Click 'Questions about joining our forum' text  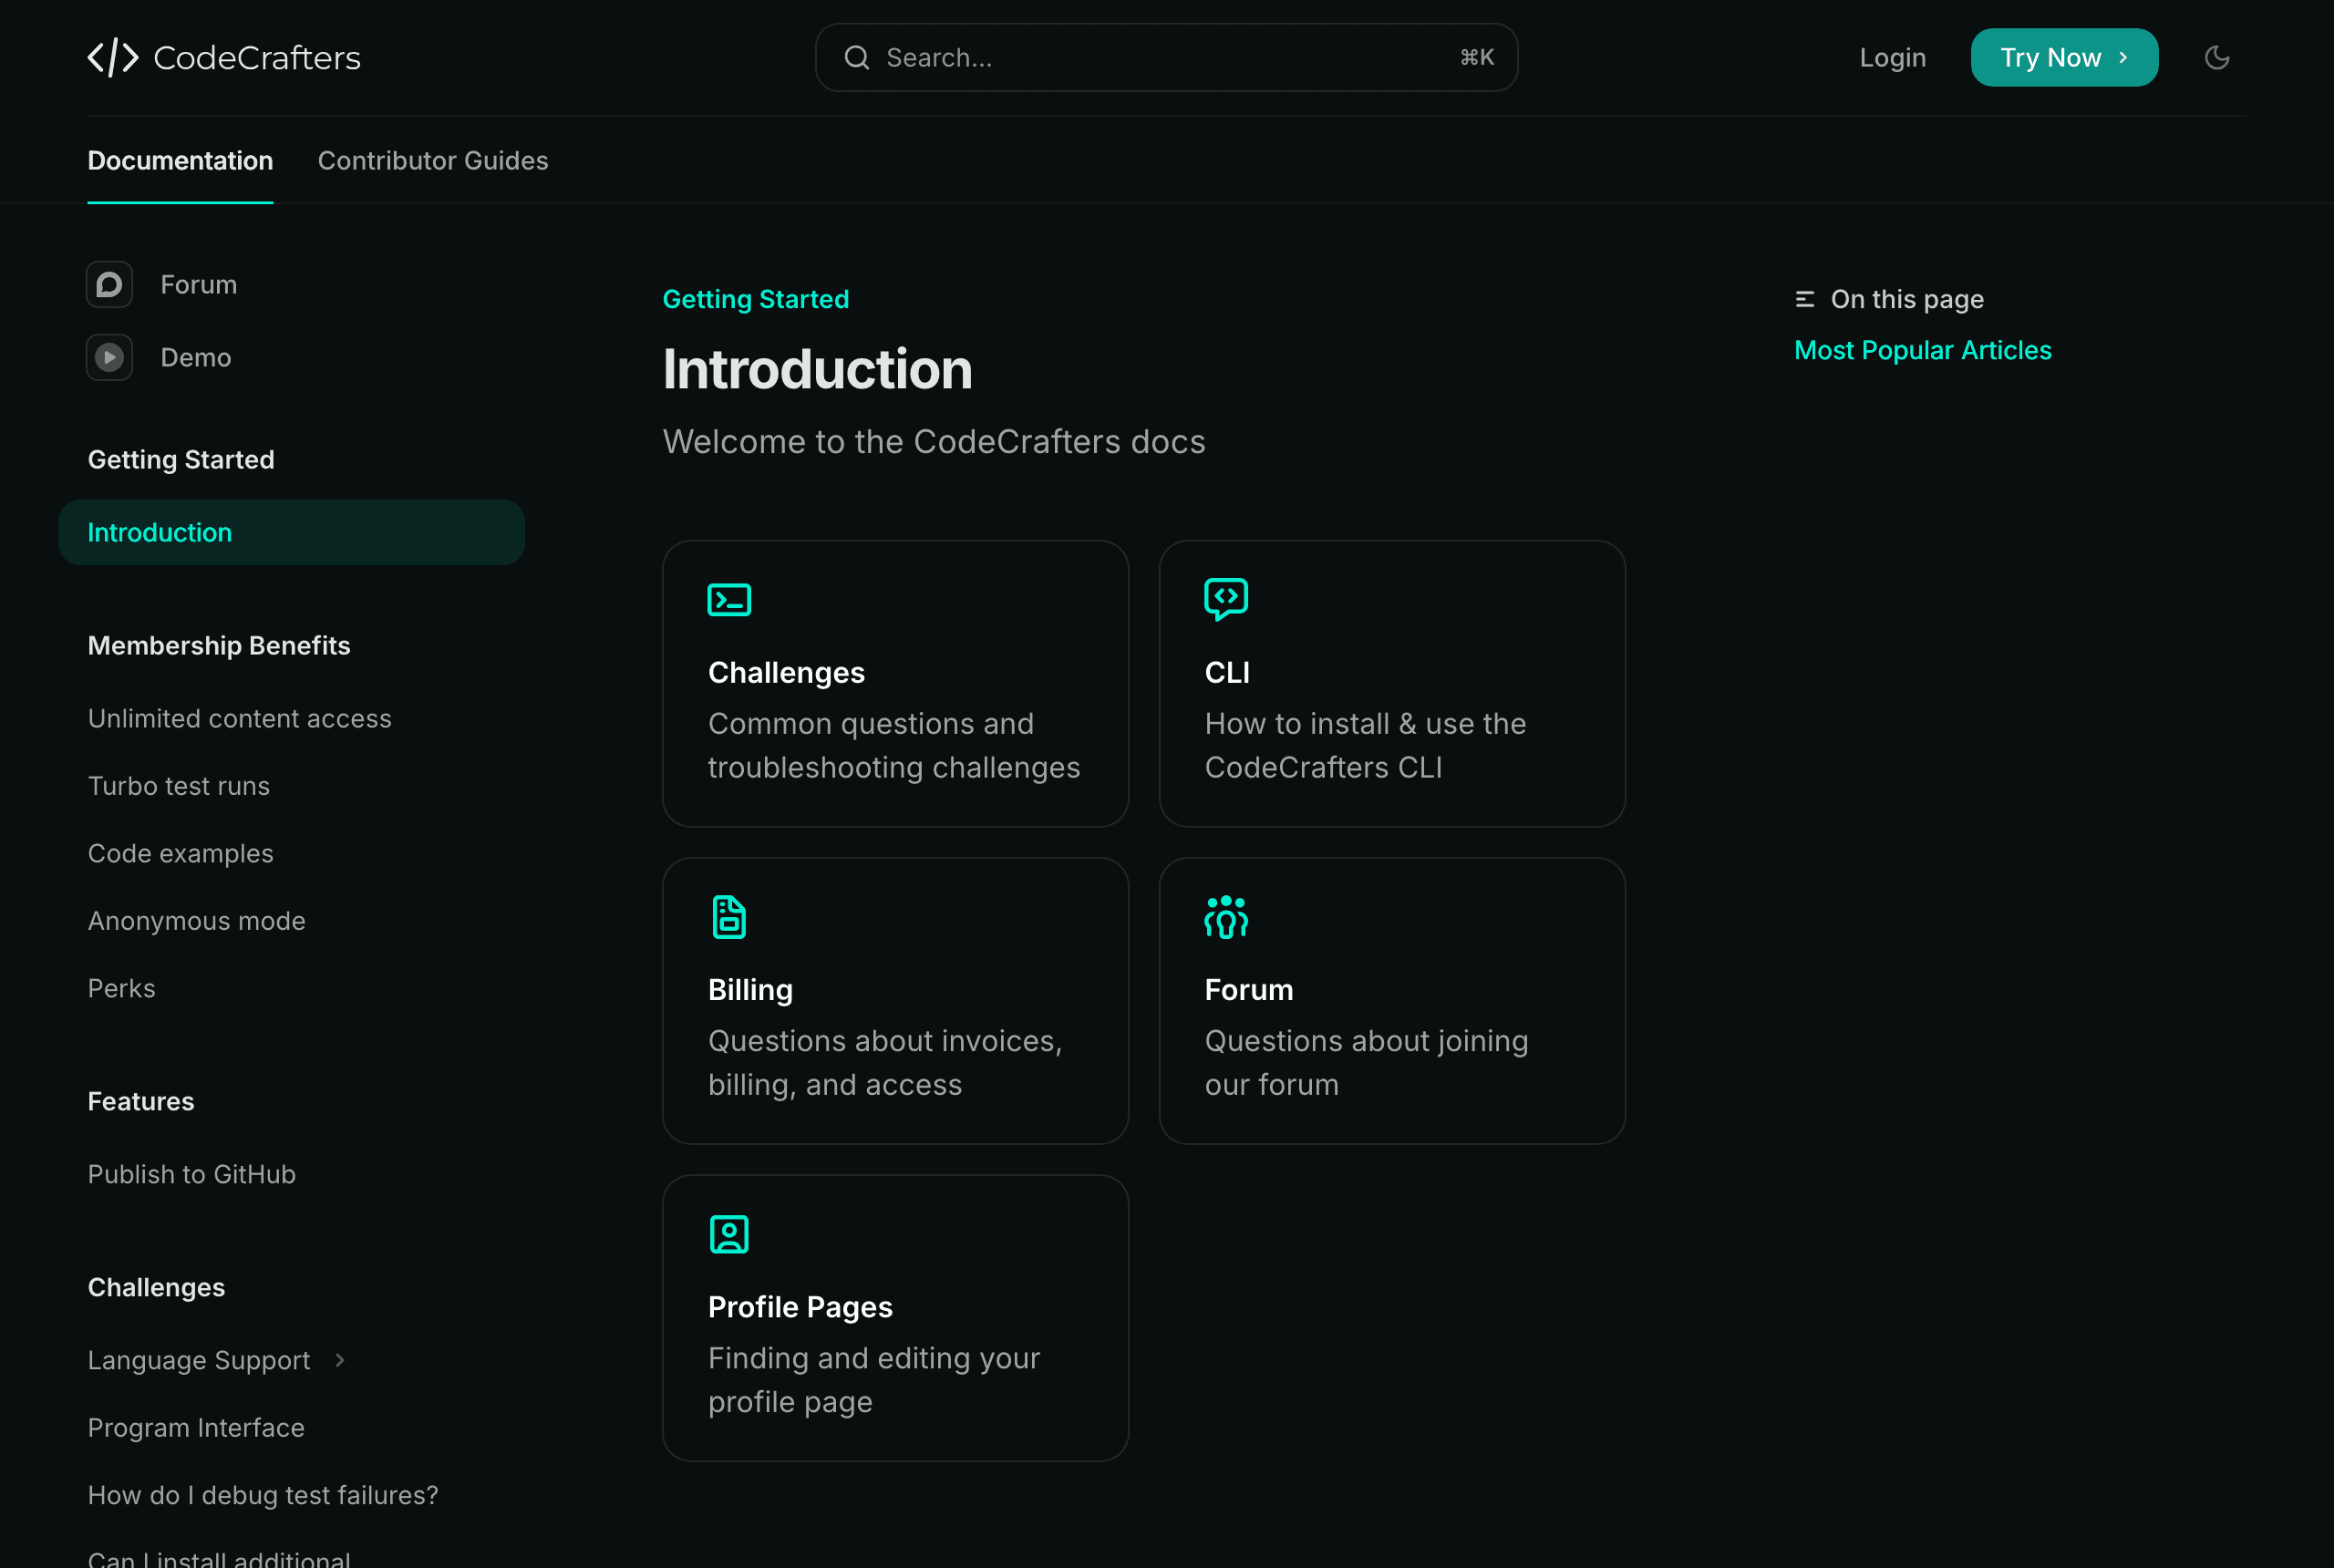(1366, 1063)
